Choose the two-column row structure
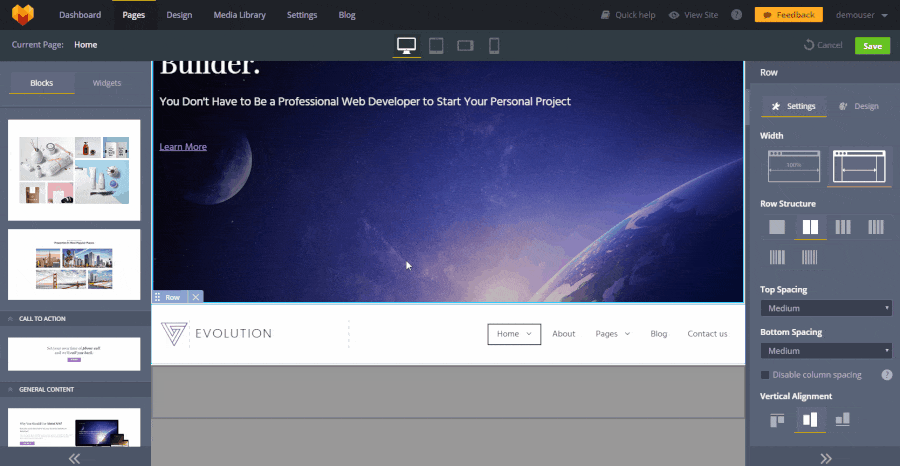The width and height of the screenshot is (900, 466). pyautogui.click(x=810, y=227)
